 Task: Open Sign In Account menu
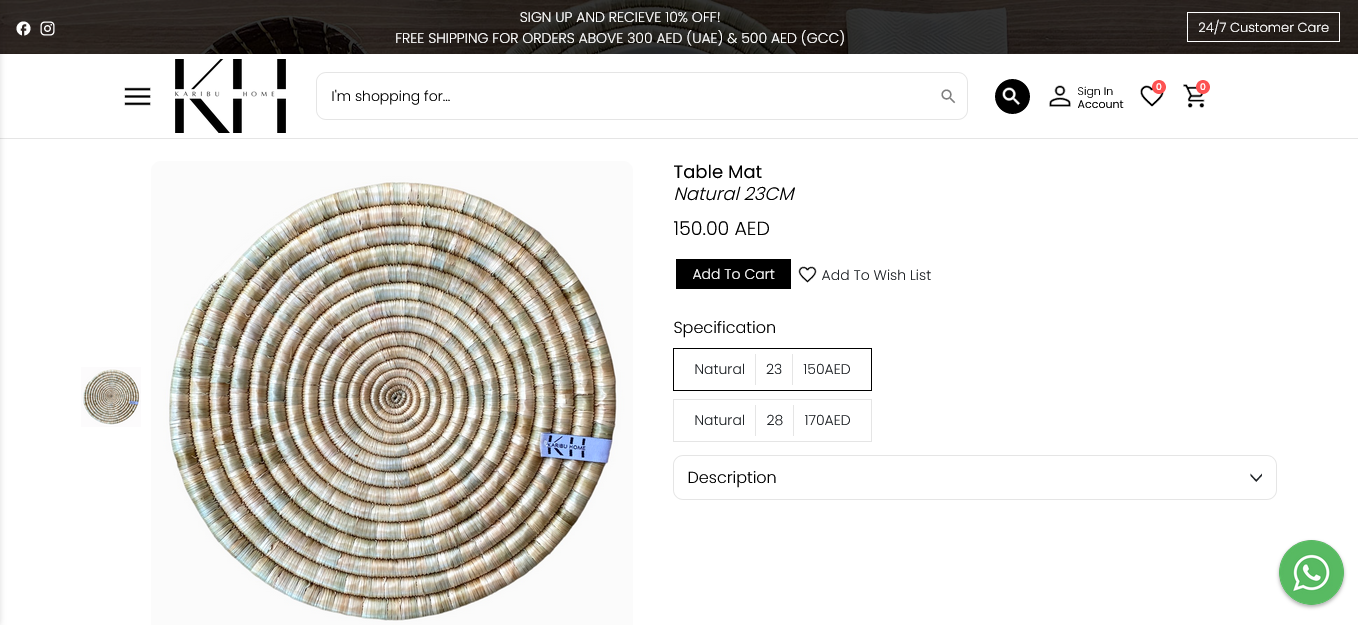pyautogui.click(x=1086, y=97)
